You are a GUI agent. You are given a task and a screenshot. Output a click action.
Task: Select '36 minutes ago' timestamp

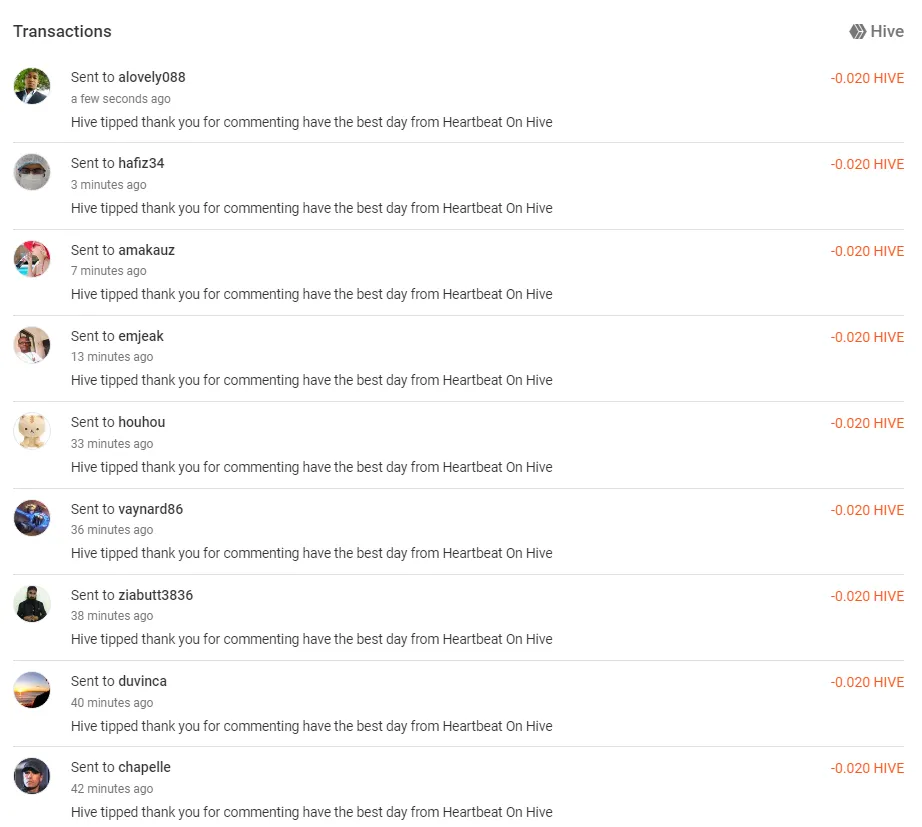pos(112,529)
